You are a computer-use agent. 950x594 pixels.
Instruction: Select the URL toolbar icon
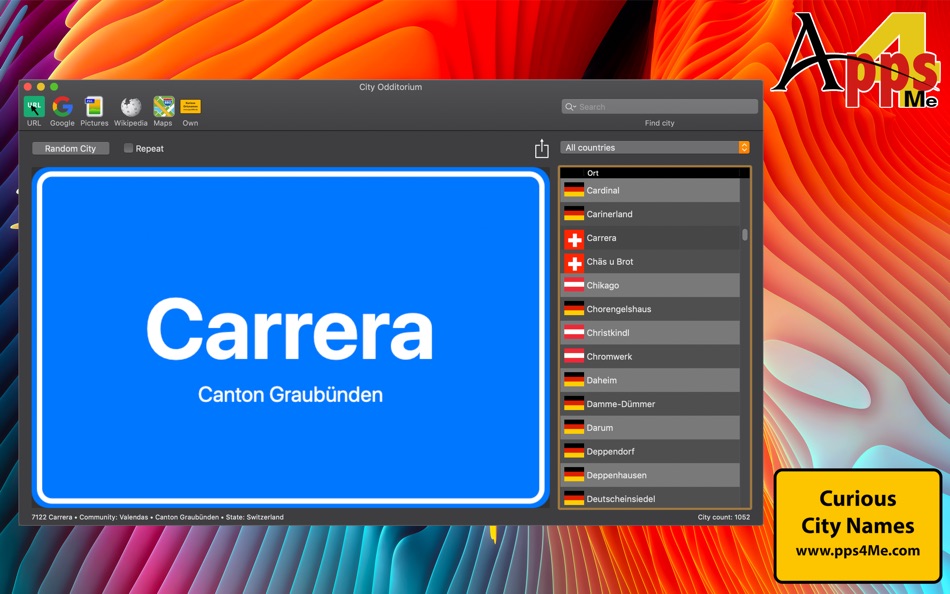click(x=33, y=108)
